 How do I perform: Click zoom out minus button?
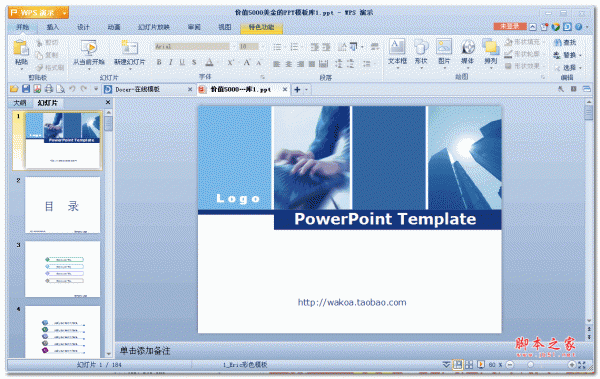point(509,365)
